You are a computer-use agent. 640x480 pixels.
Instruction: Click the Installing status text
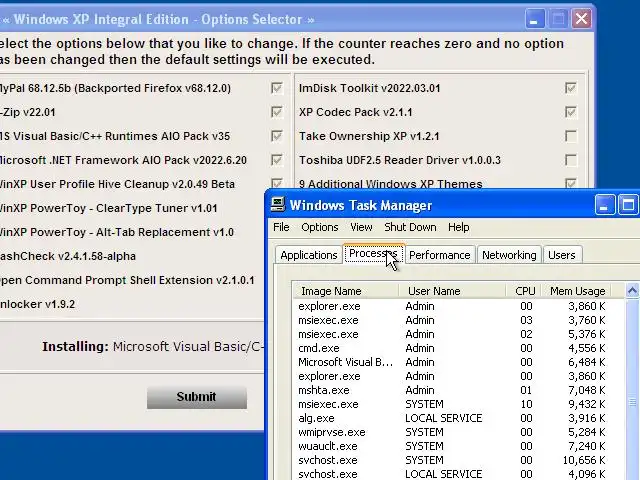153,347
